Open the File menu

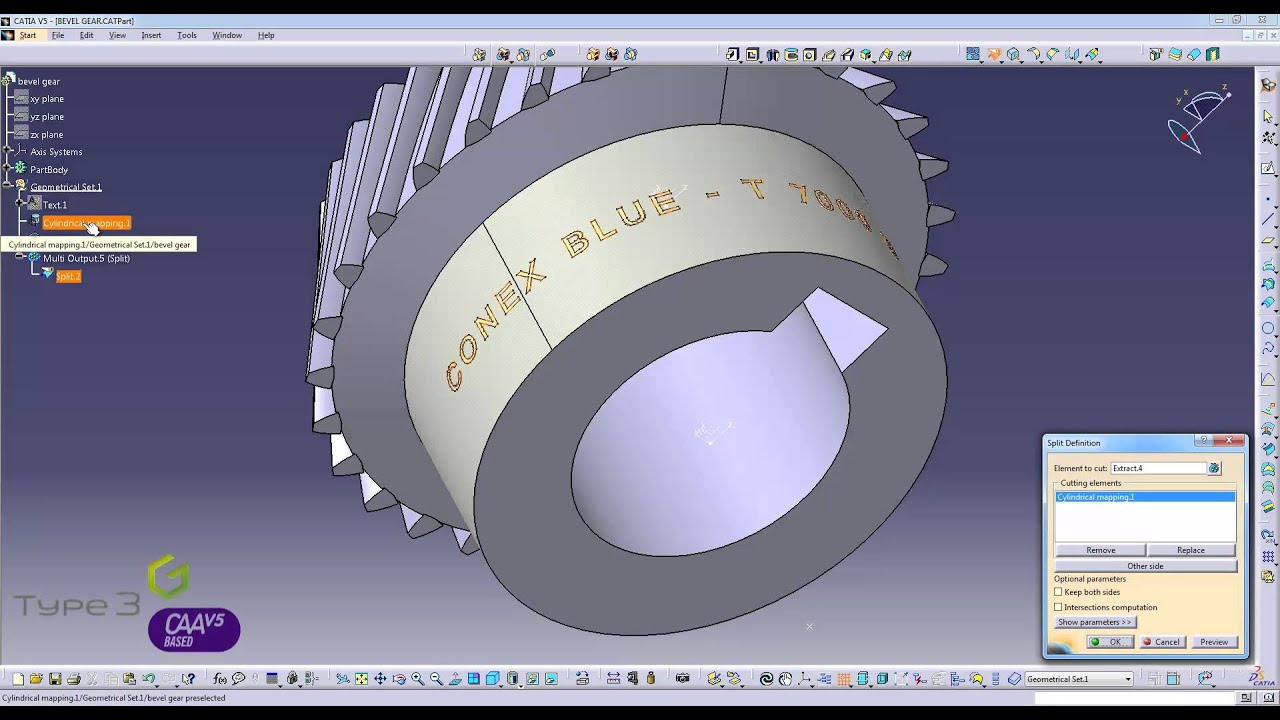58,35
